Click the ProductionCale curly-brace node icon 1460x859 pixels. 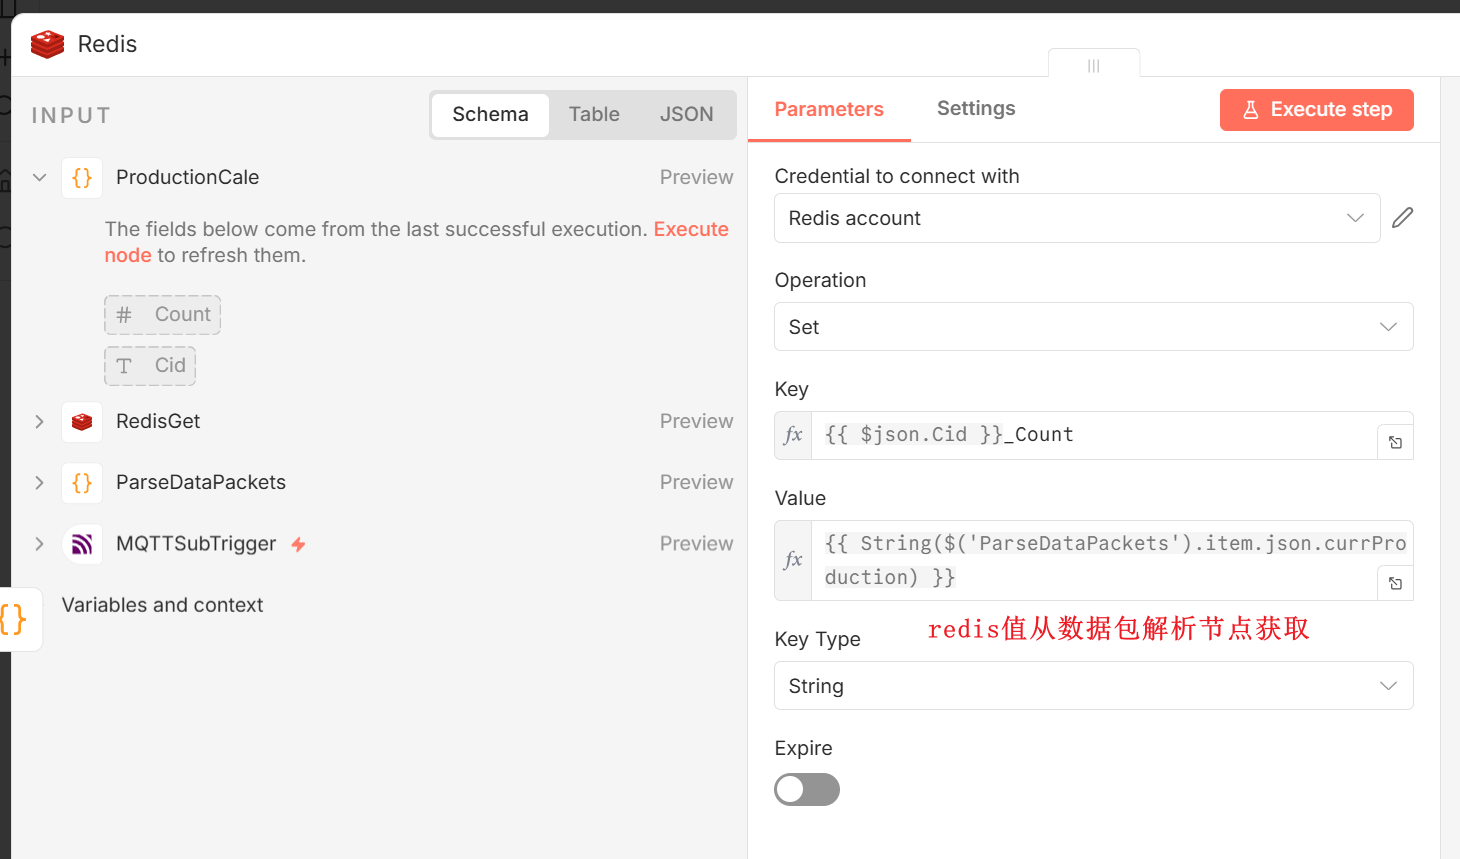point(82,177)
